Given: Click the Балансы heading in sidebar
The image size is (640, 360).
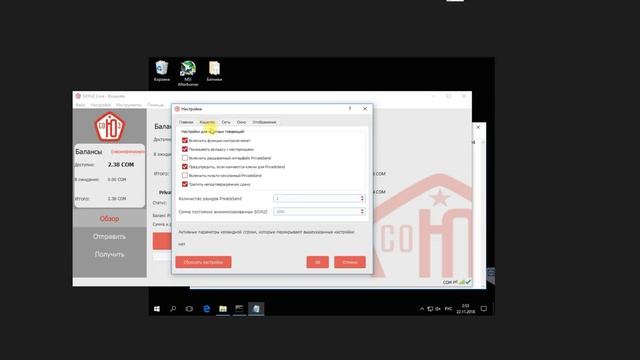Looking at the screenshot, I should coord(88,151).
